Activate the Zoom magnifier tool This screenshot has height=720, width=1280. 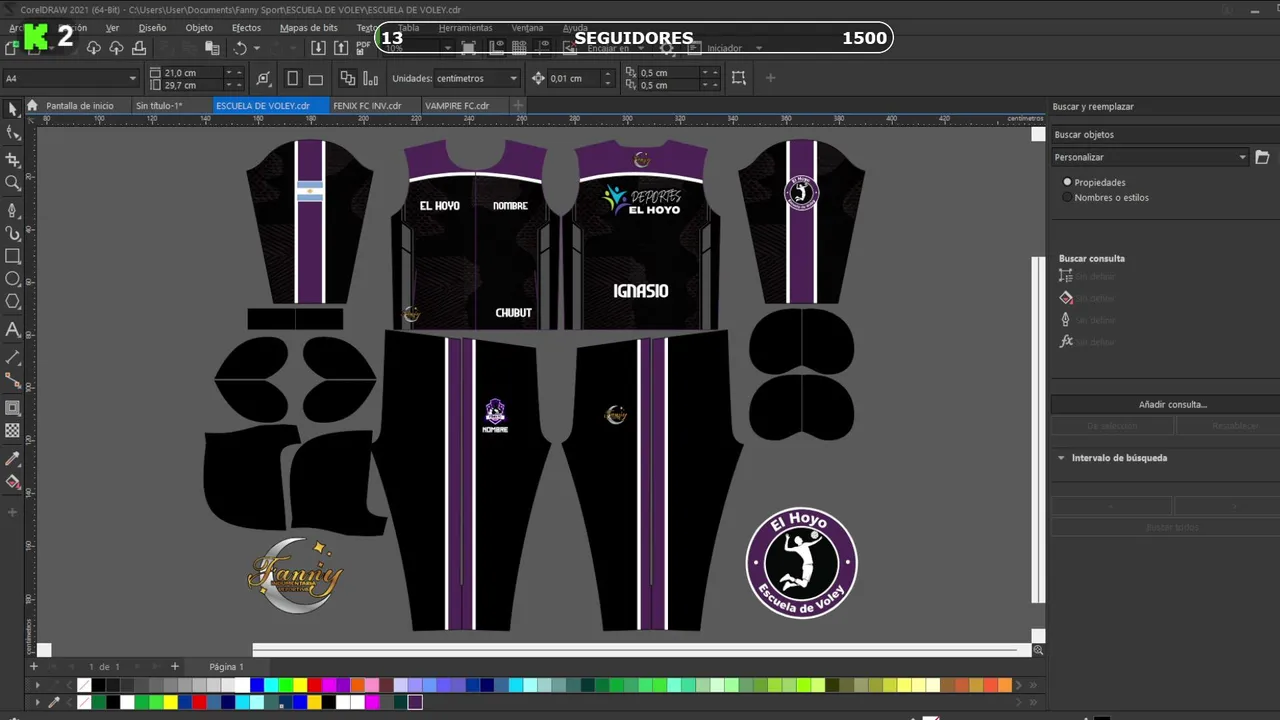point(12,183)
